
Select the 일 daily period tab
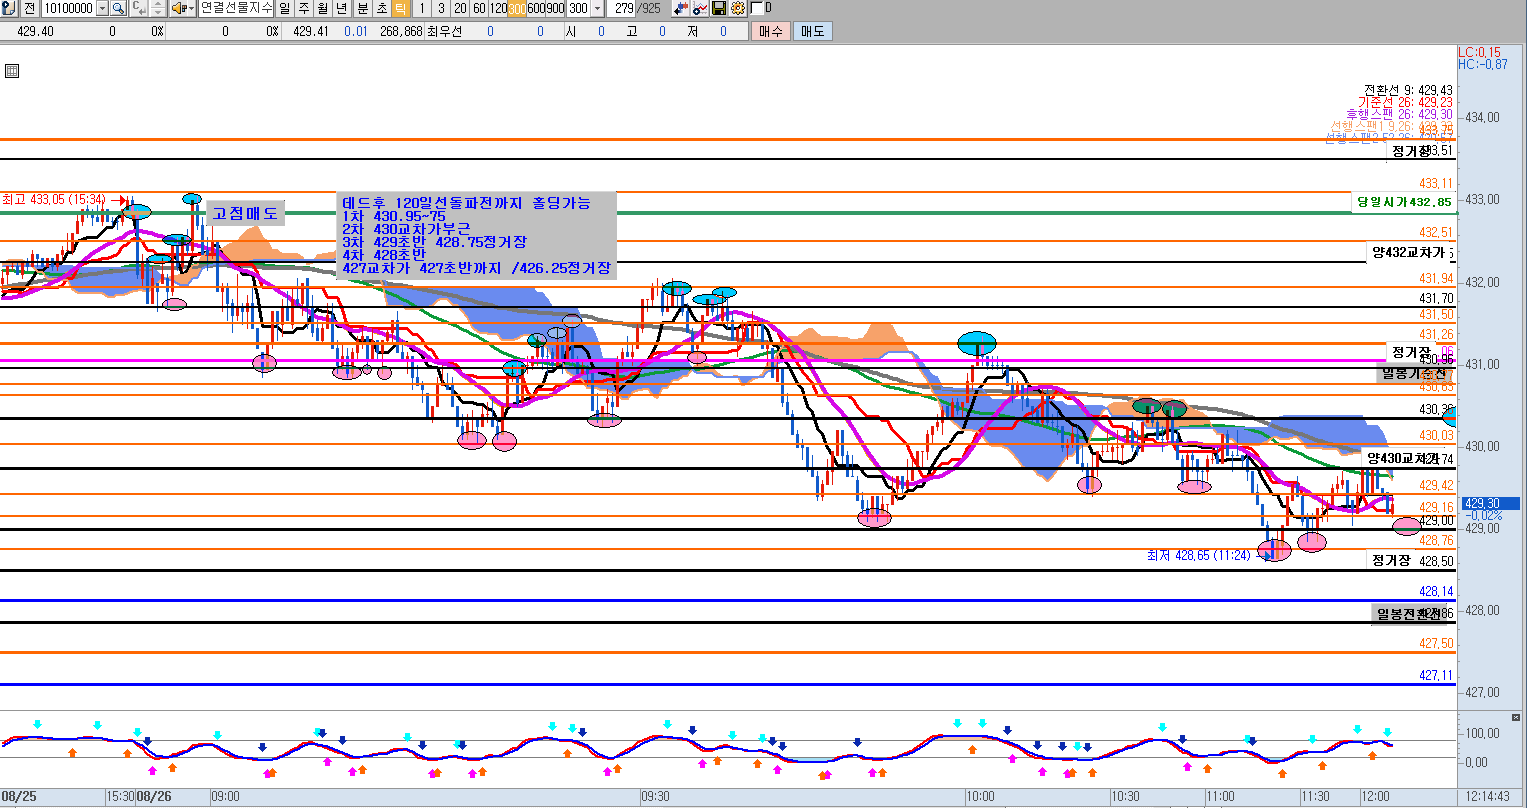pos(285,8)
